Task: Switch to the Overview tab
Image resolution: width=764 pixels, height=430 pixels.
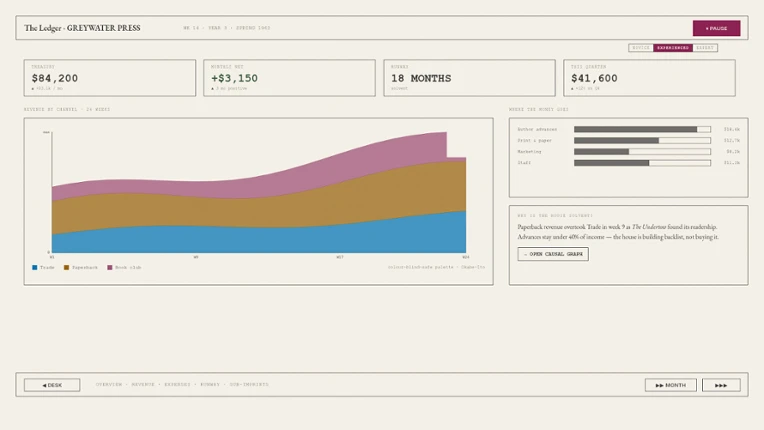Action: pos(109,385)
